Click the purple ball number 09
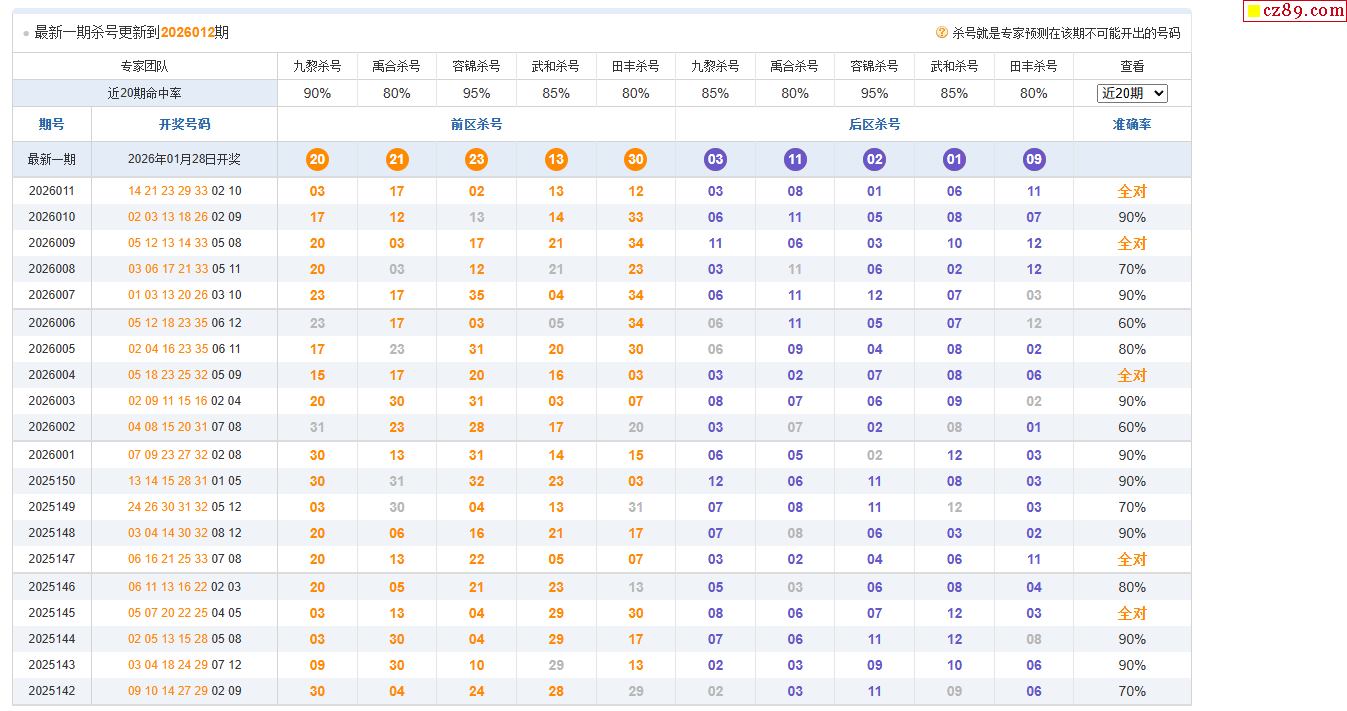Viewport: 1347px width, 711px height. 1034,160
